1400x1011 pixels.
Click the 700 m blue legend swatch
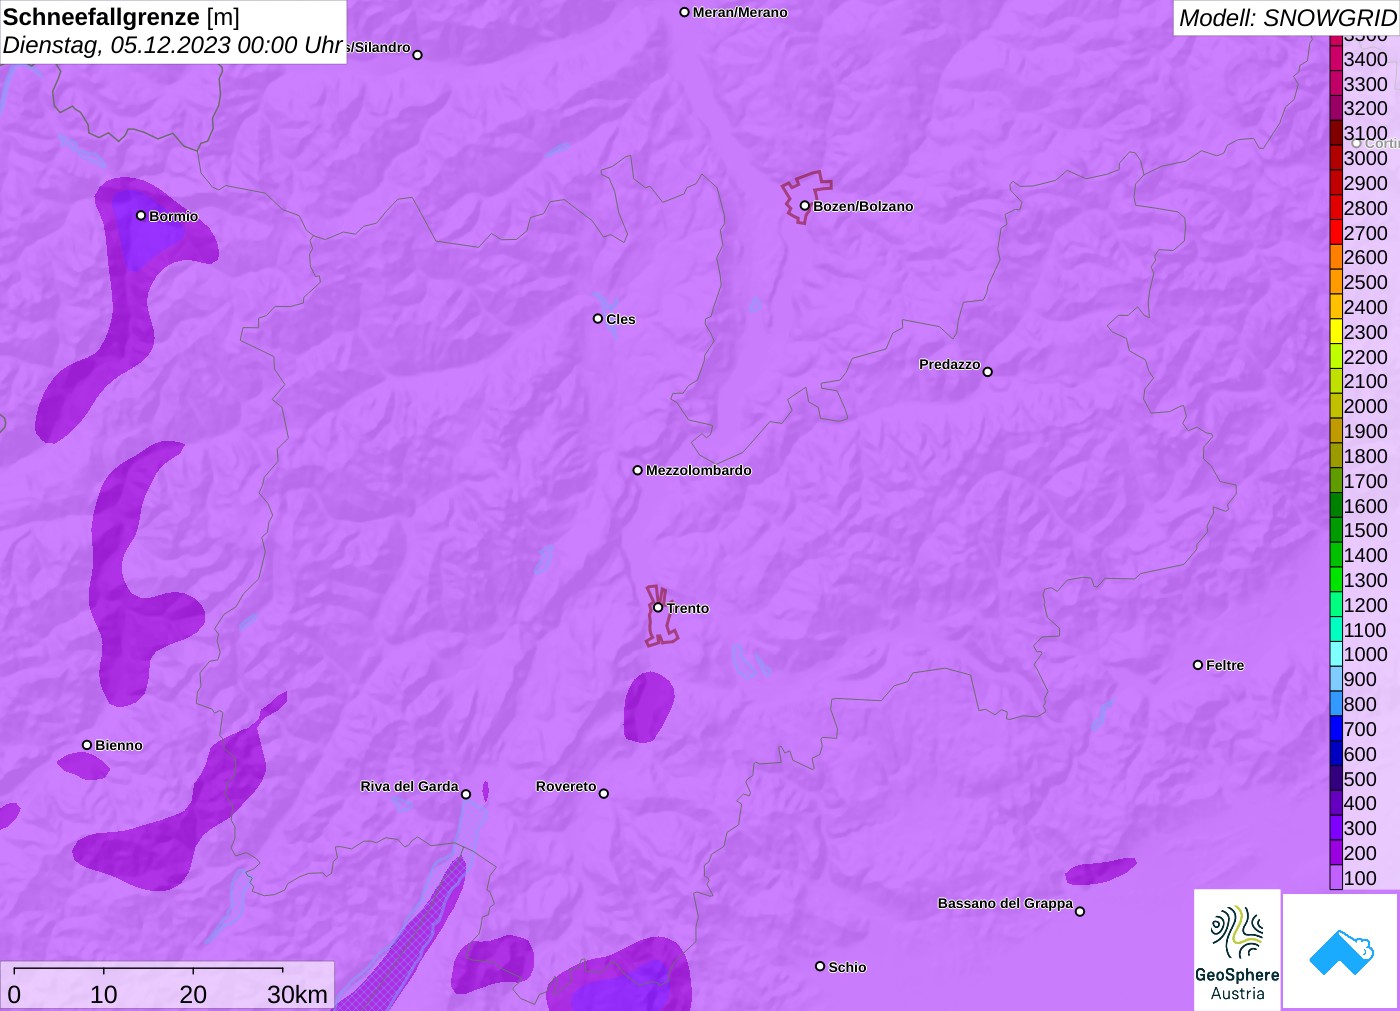coord(1336,729)
